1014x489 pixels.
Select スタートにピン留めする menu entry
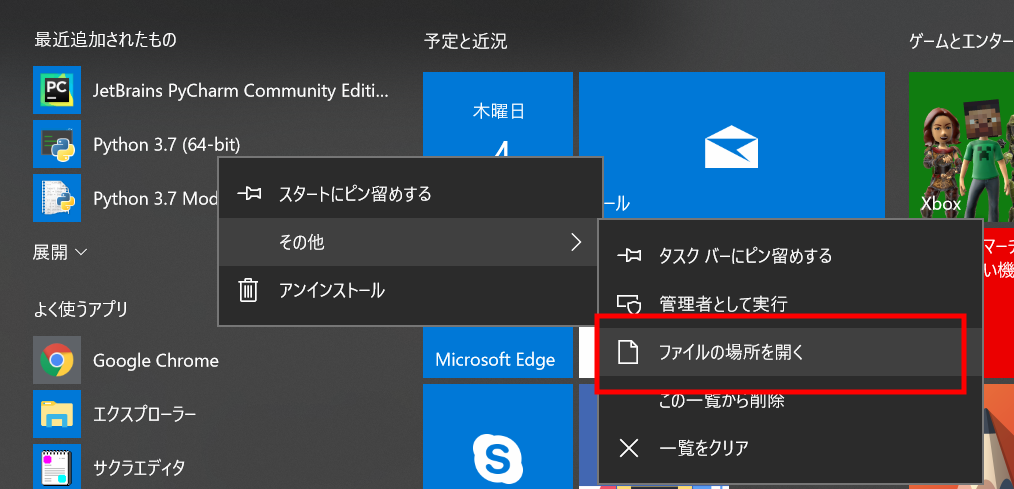pos(410,193)
